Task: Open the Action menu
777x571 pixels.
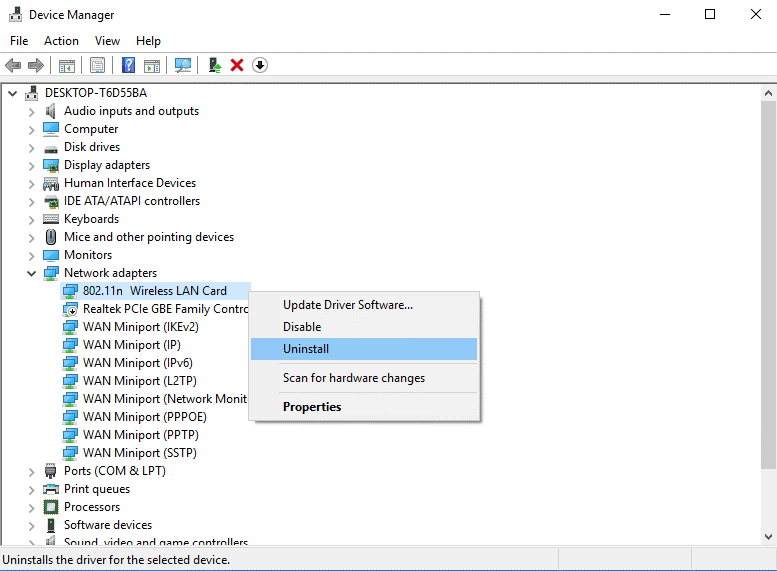Action: [x=61, y=41]
